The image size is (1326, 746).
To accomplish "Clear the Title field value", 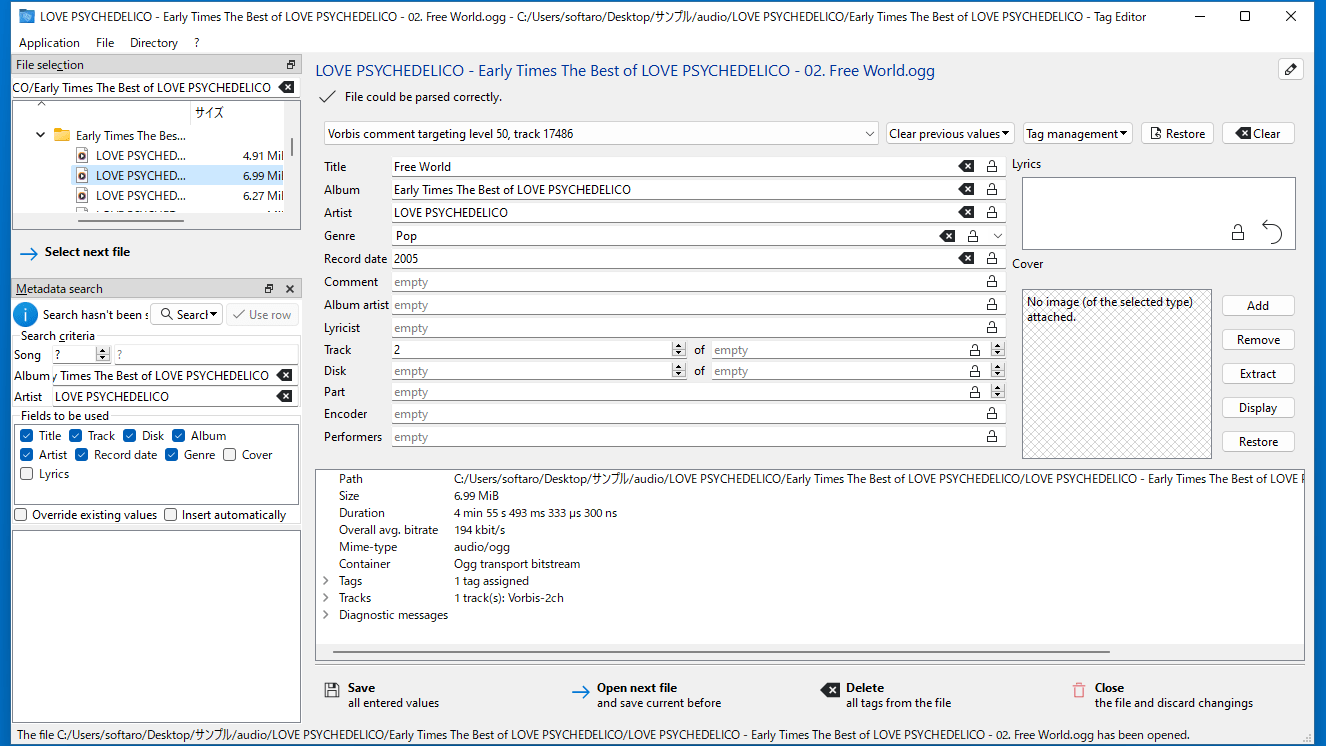I will click(966, 167).
